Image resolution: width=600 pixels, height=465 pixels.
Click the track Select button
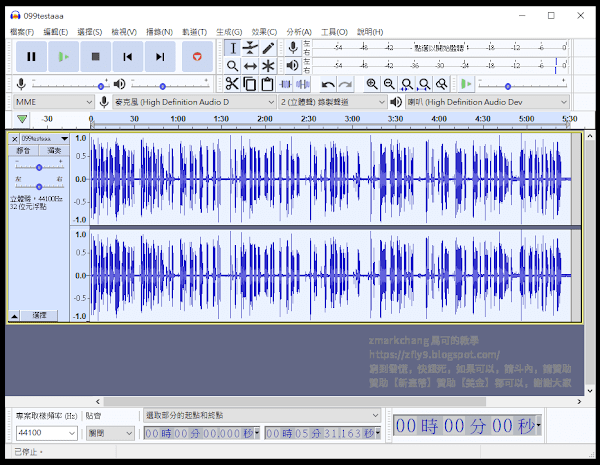39,315
